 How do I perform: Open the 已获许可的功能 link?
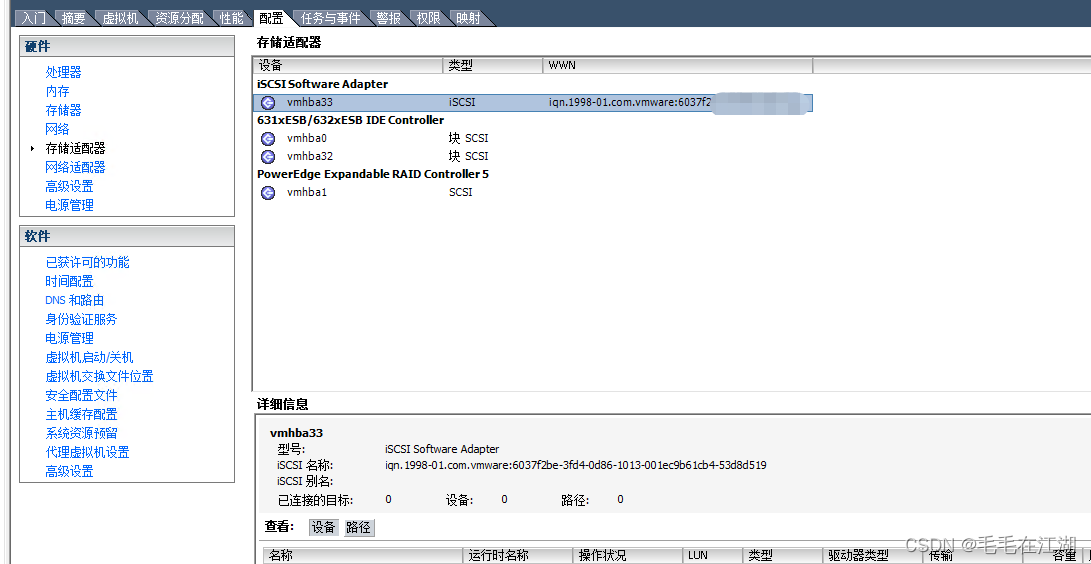87,262
